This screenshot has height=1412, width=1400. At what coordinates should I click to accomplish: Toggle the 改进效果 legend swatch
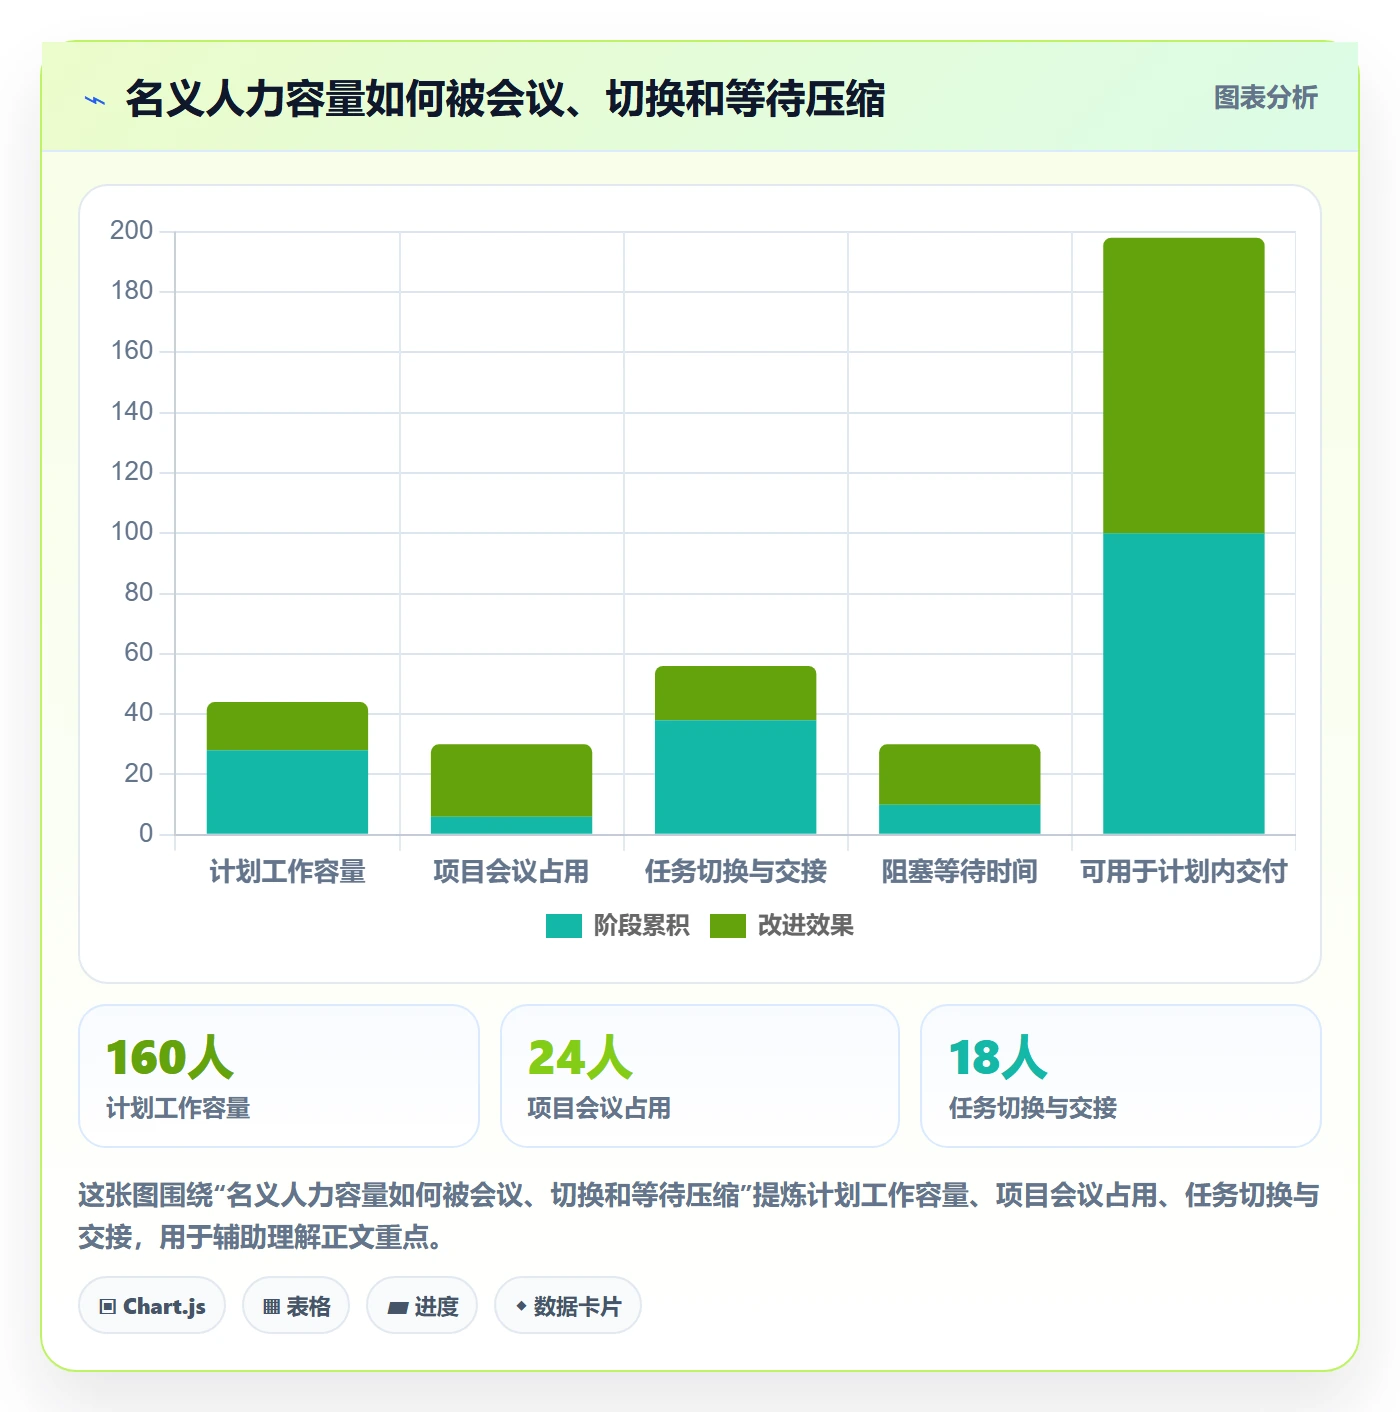click(727, 926)
